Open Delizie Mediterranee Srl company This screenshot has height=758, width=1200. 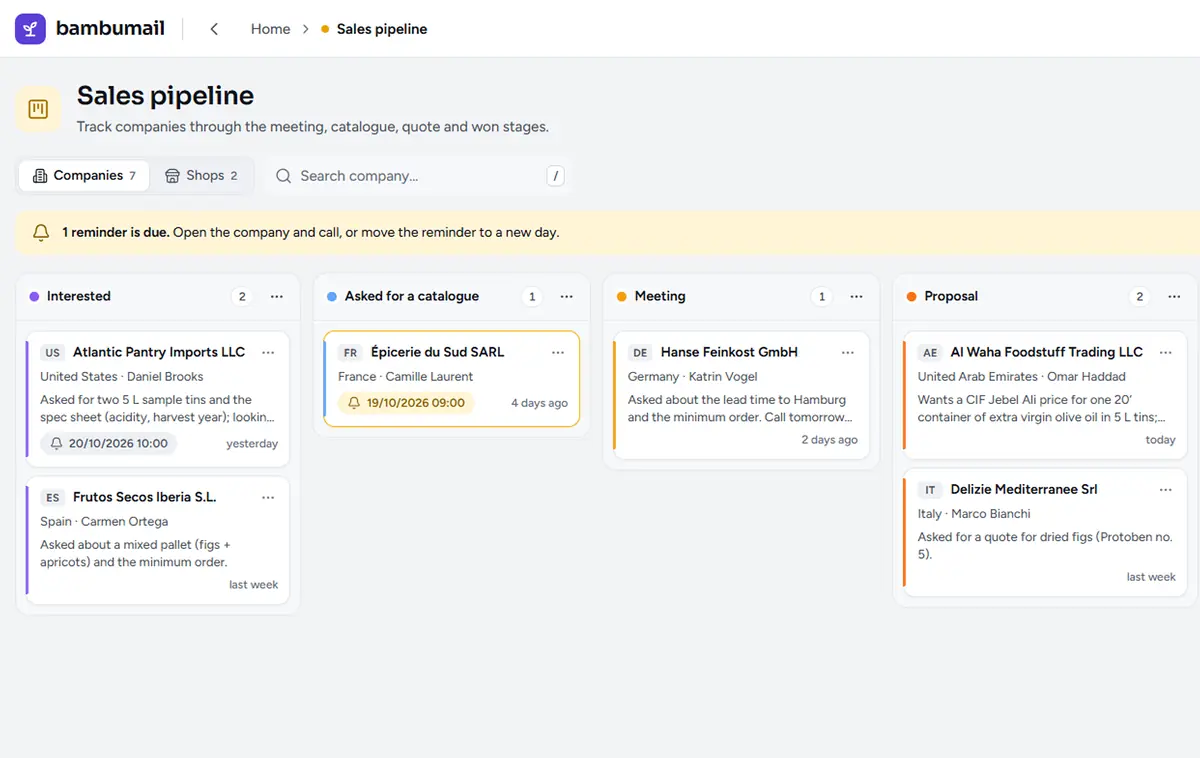pyautogui.click(x=1023, y=489)
